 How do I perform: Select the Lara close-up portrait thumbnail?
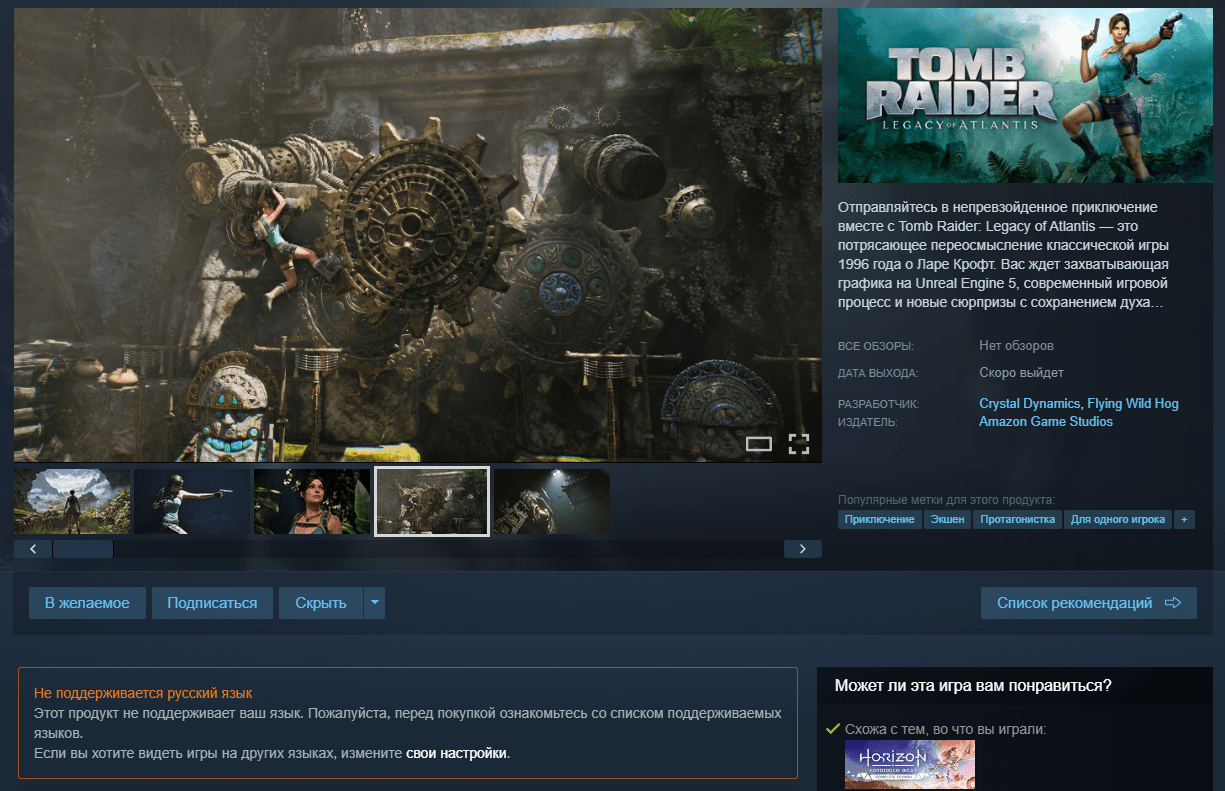(x=312, y=501)
